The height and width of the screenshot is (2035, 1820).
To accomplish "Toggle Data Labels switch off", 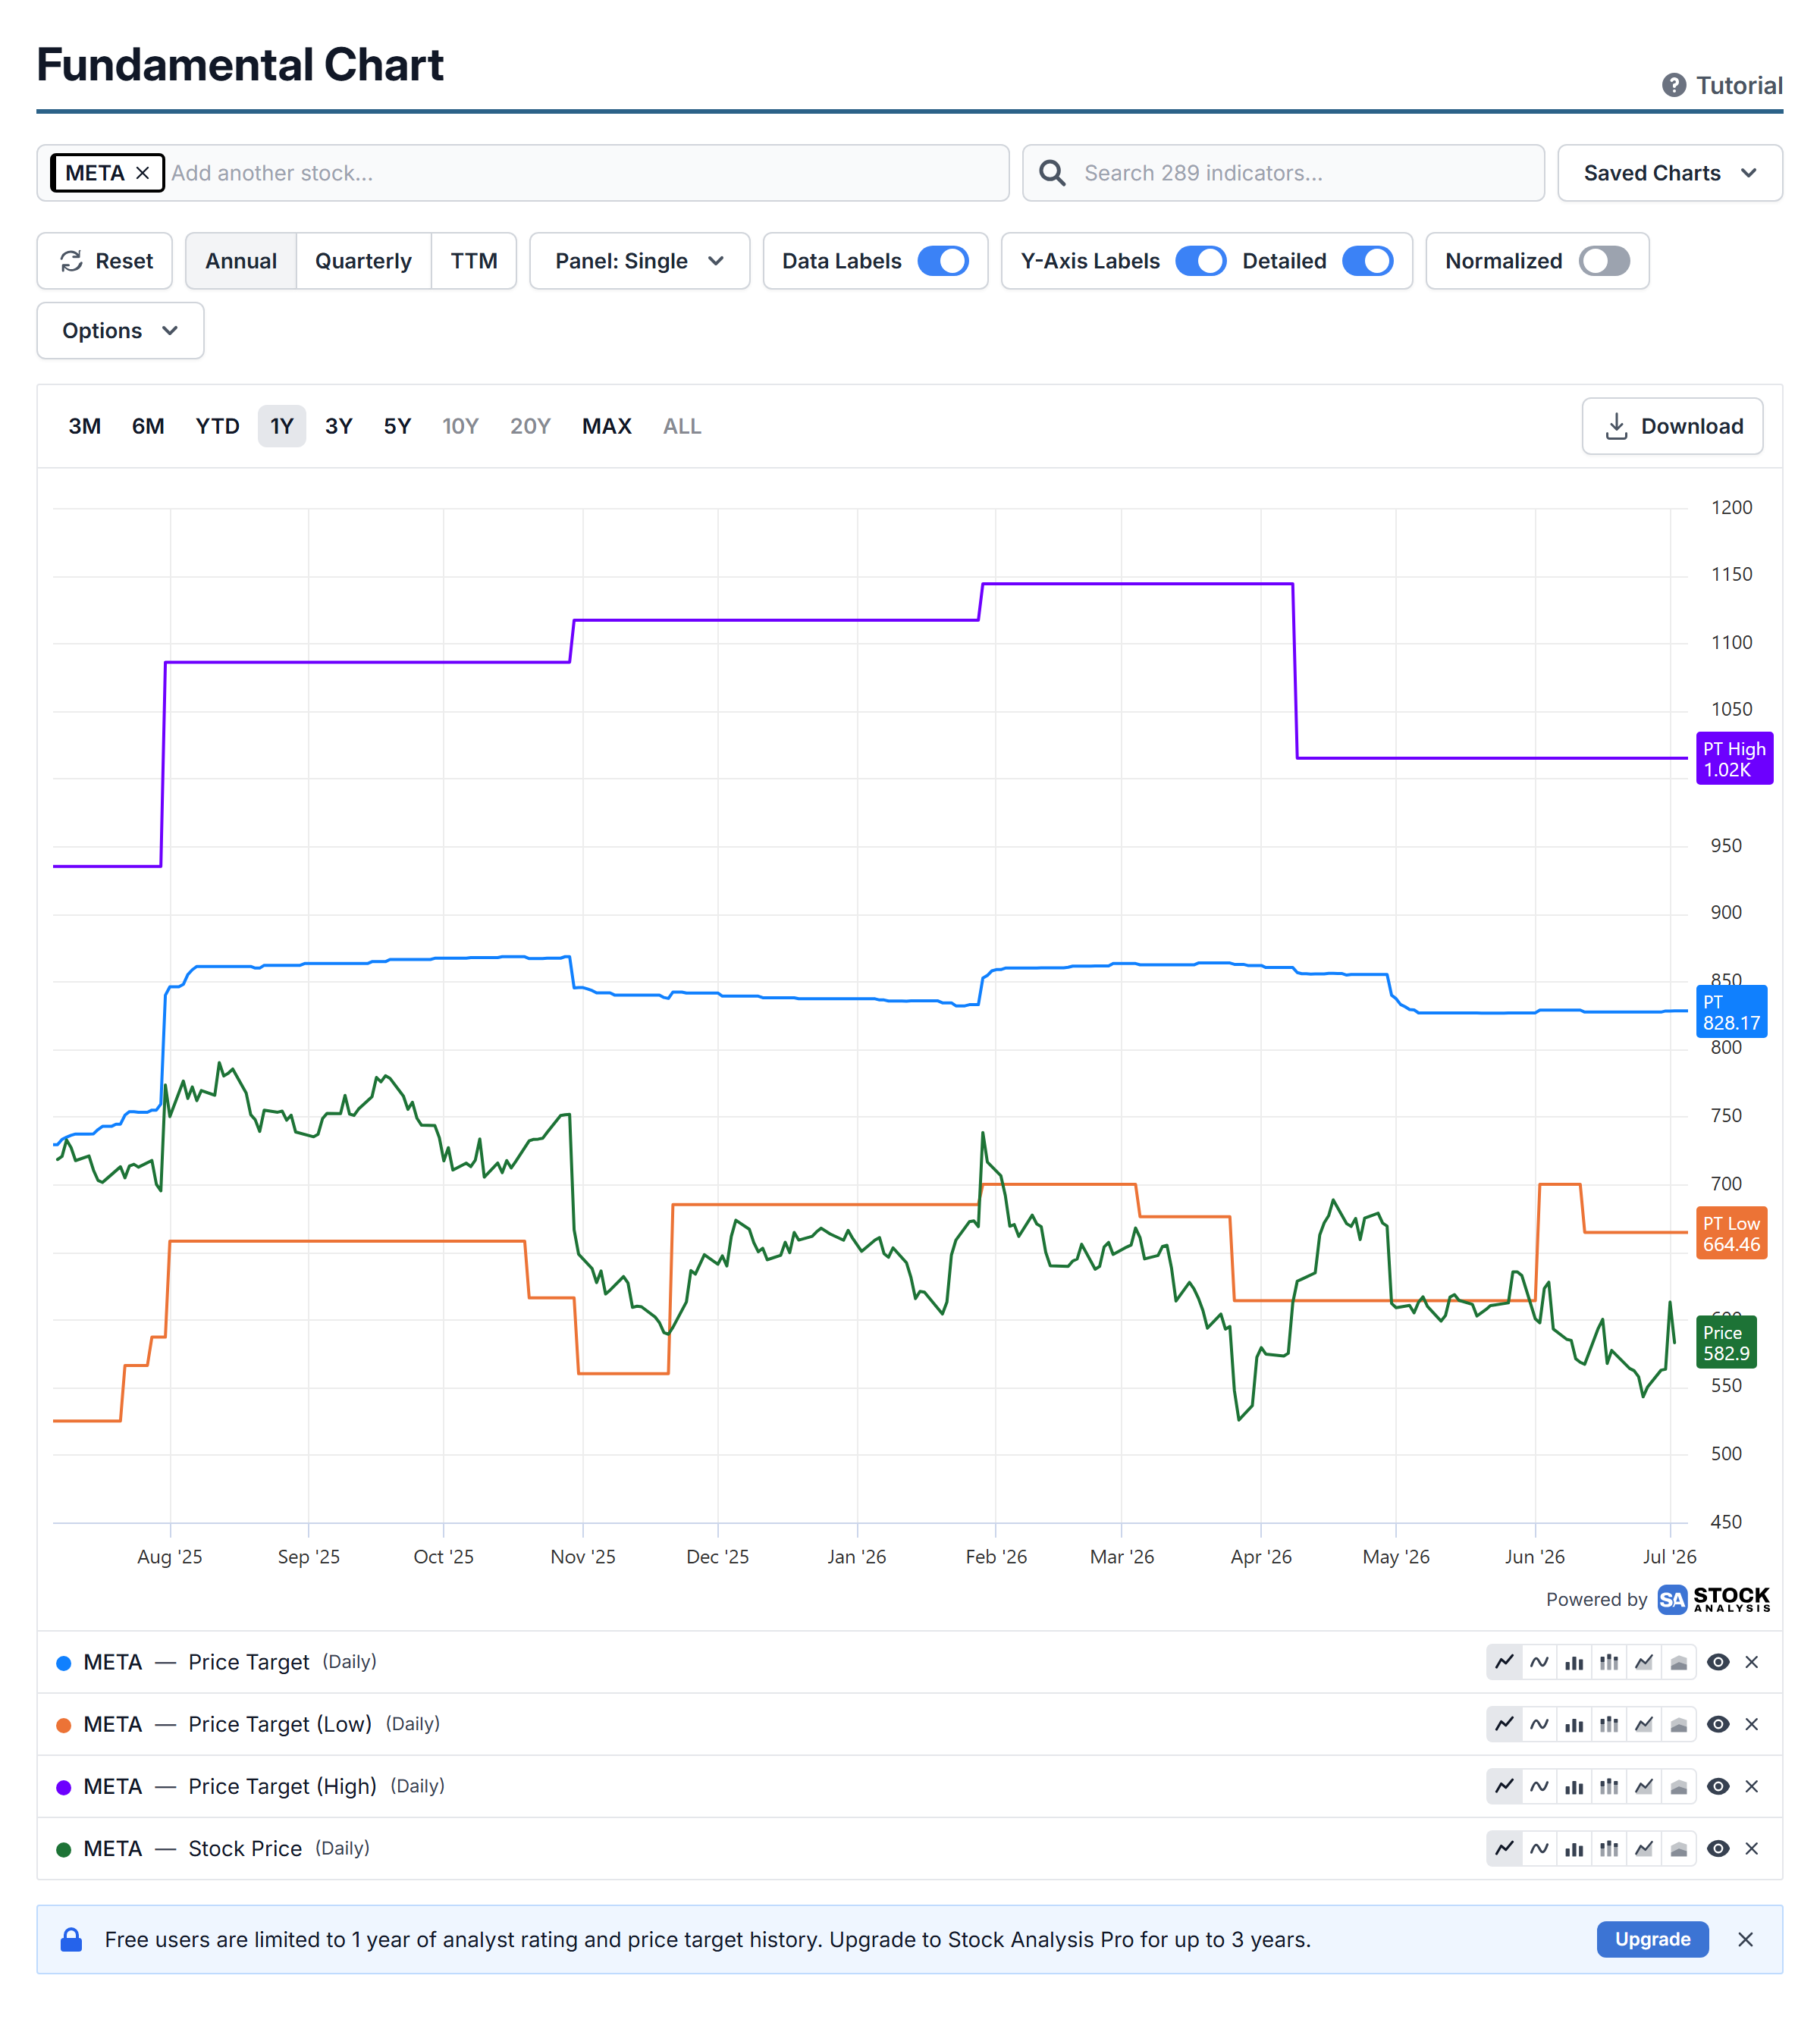I will pyautogui.click(x=943, y=261).
